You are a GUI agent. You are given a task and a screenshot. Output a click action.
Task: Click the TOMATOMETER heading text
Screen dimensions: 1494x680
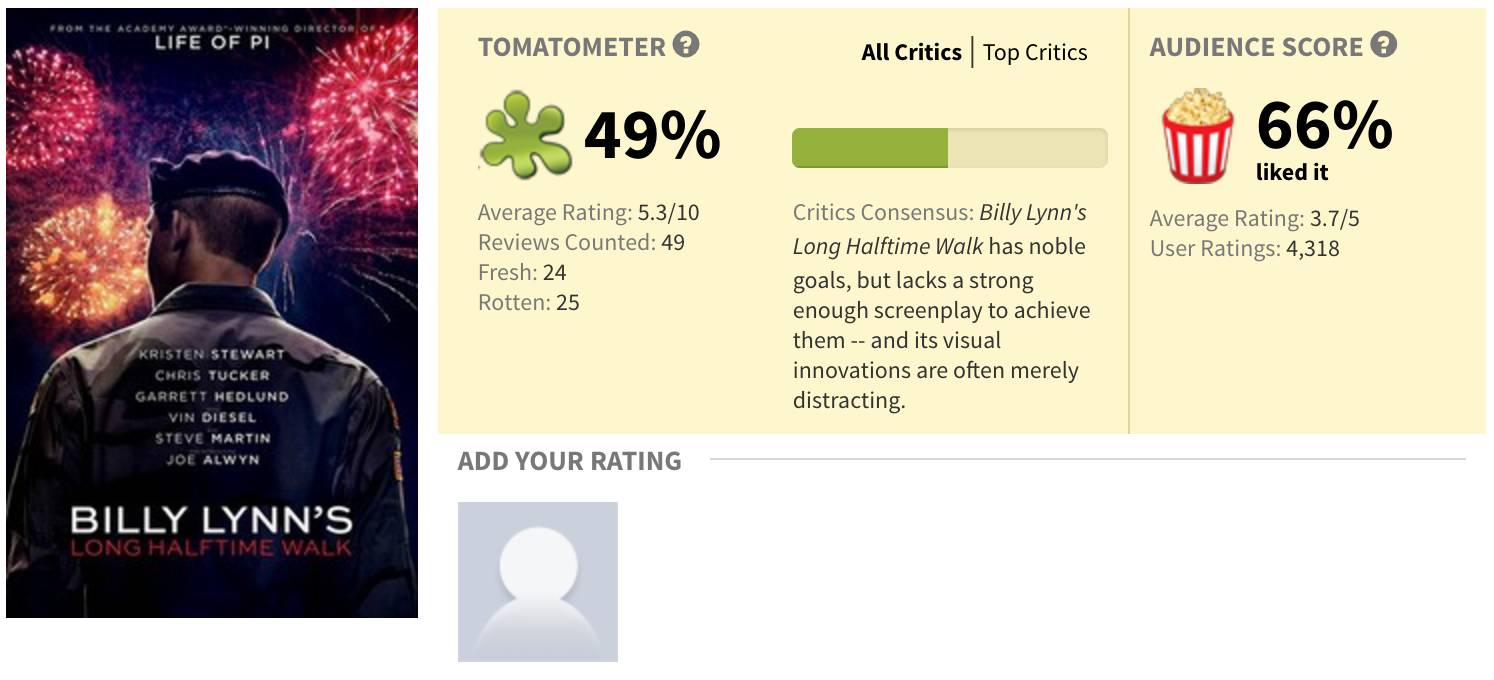[x=571, y=47]
